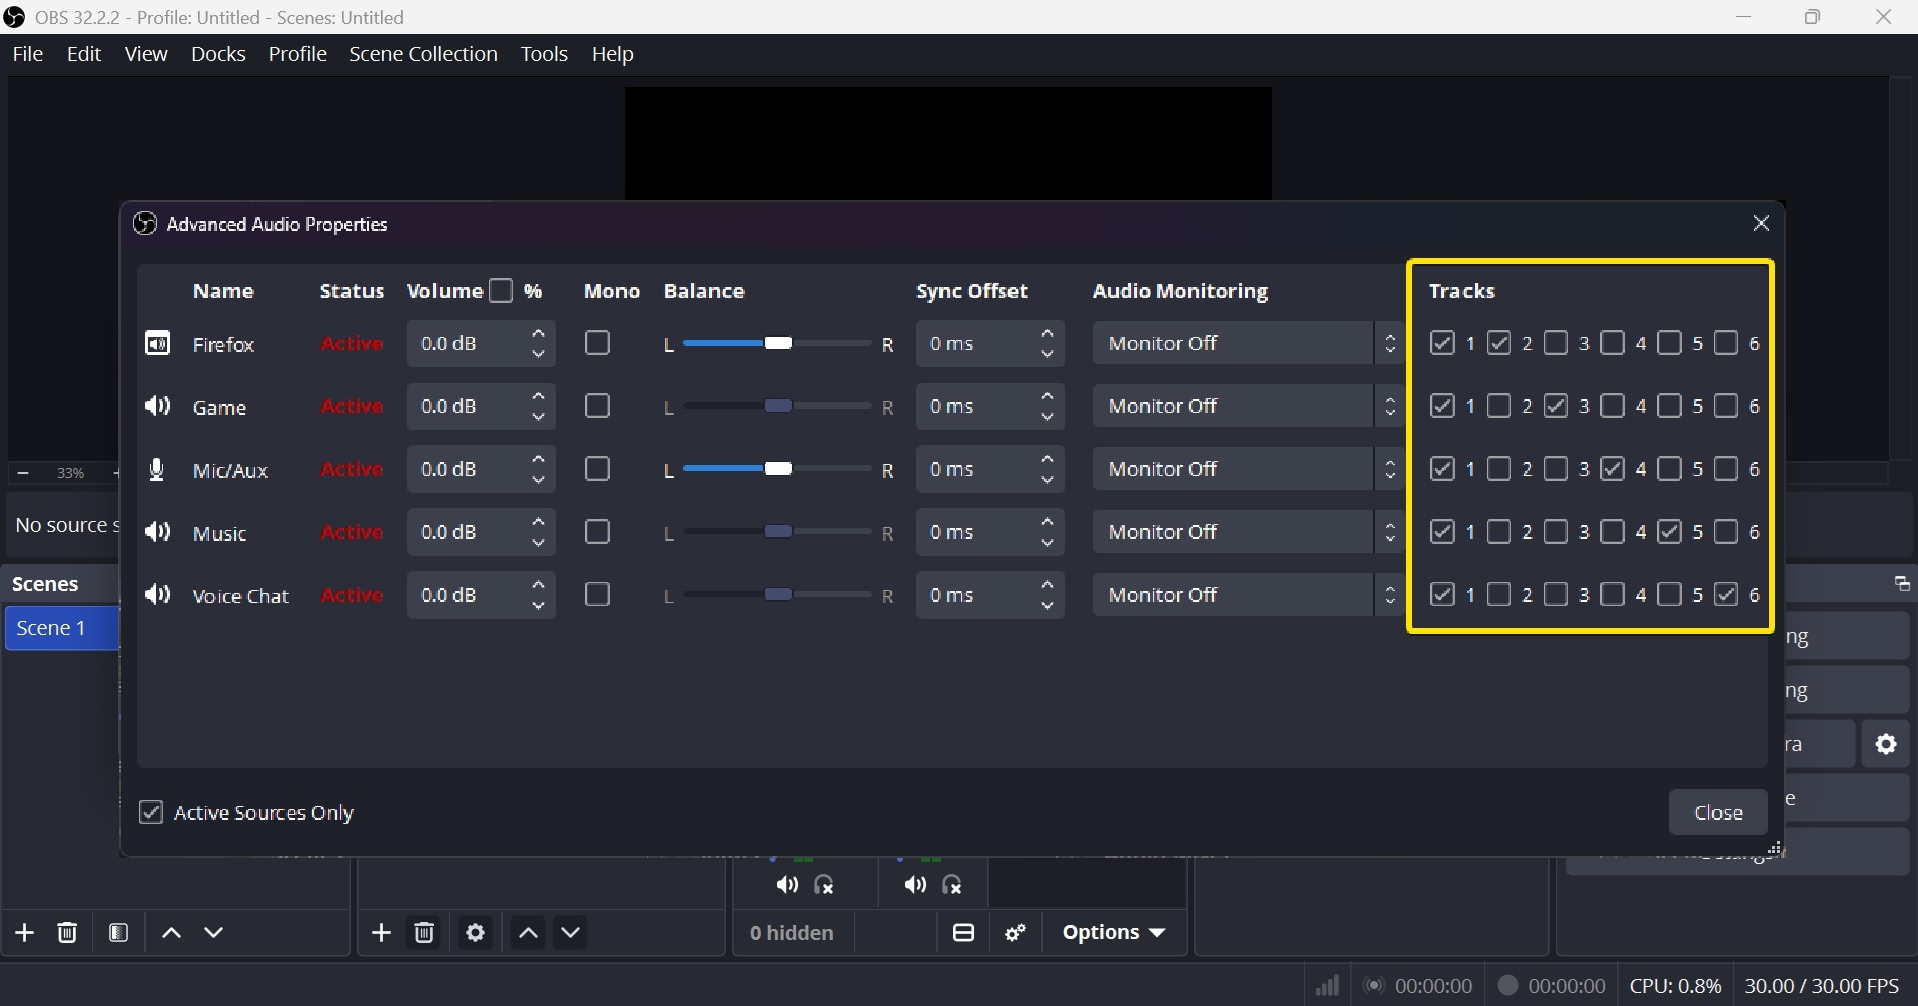Image resolution: width=1918 pixels, height=1006 pixels.
Task: Open advanced audio properties gears icon
Action: (x=1017, y=933)
